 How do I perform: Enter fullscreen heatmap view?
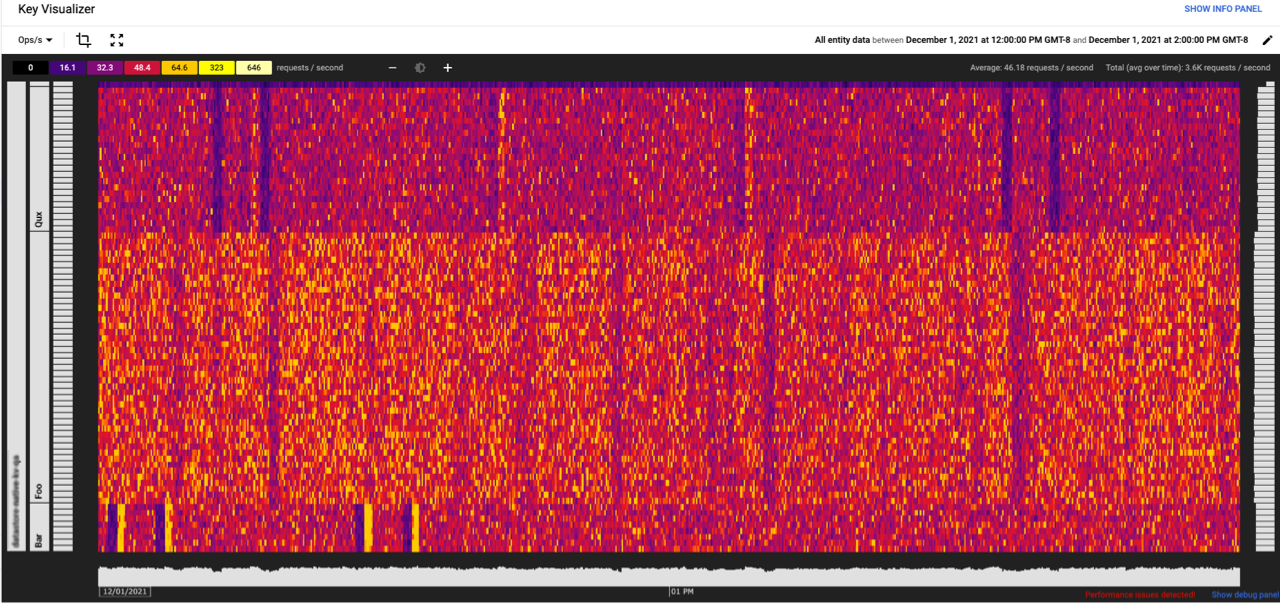point(117,40)
